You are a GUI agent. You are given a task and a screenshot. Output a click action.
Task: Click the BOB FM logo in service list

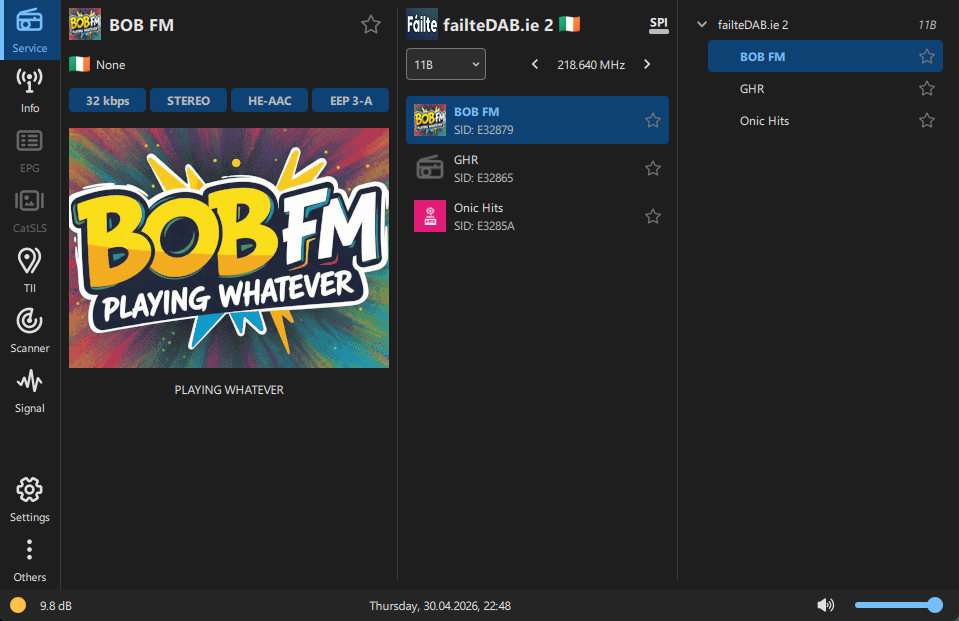[x=430, y=120]
